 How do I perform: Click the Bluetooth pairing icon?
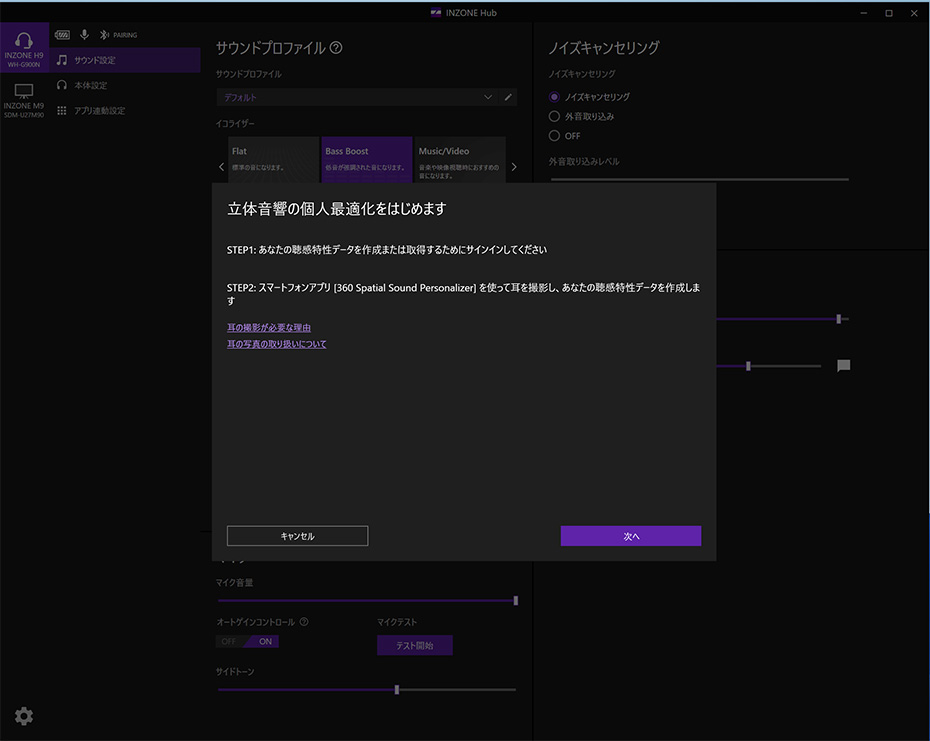click(x=104, y=35)
